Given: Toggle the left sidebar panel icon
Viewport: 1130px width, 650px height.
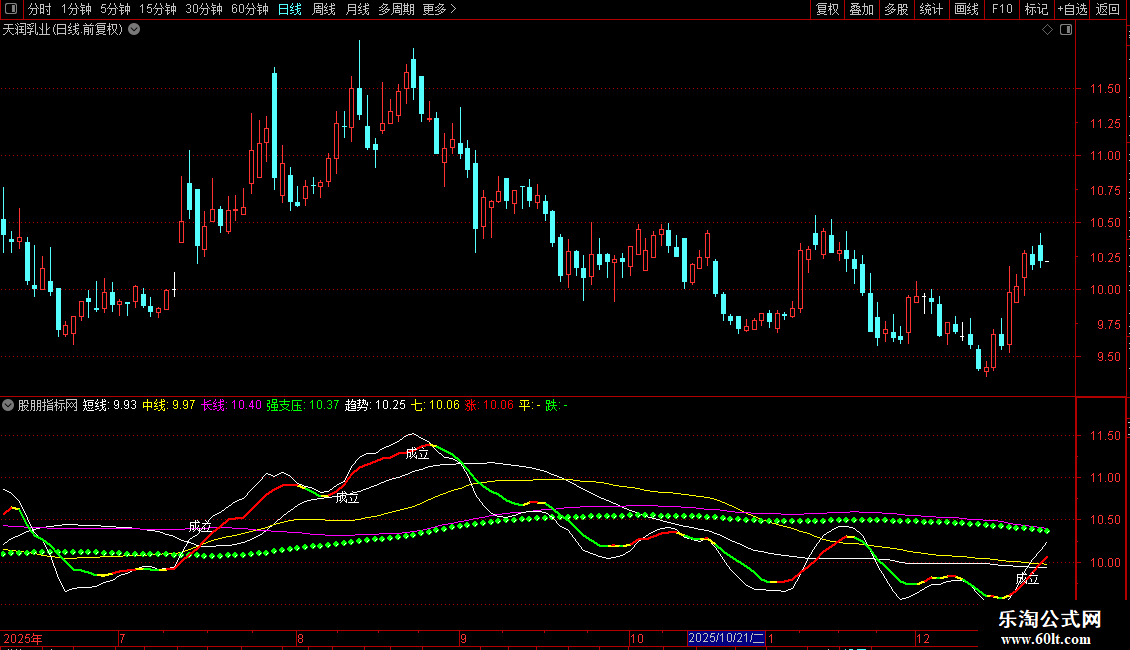Looking at the screenshot, I should coord(12,9).
